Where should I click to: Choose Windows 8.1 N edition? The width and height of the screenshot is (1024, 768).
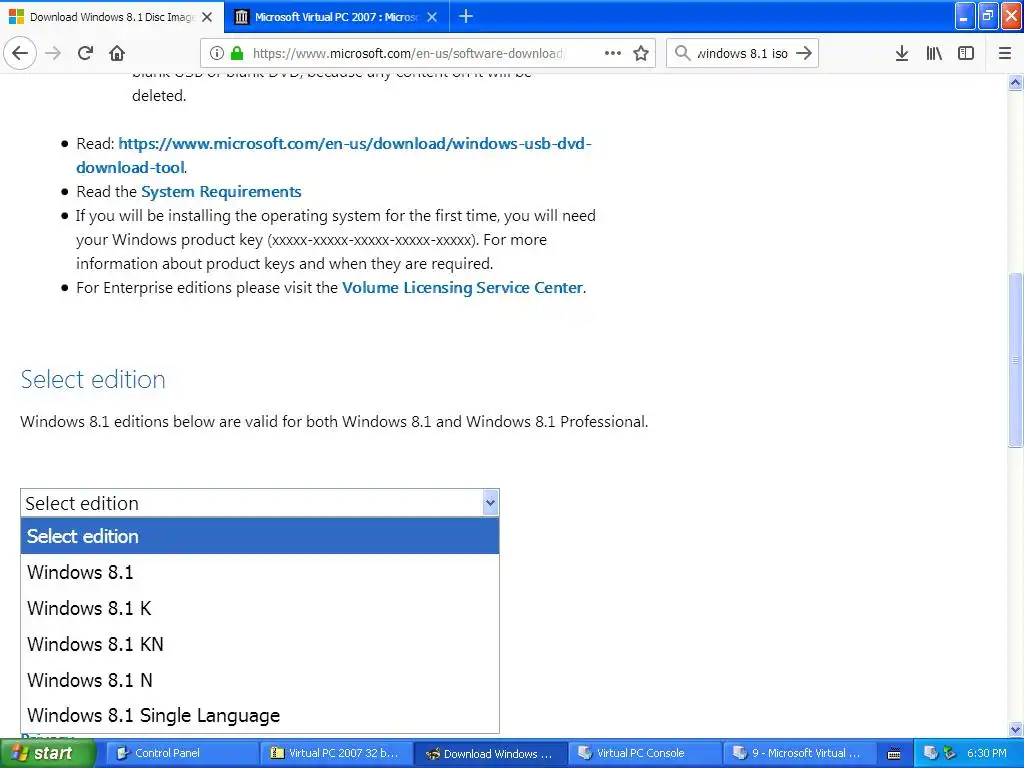click(x=260, y=680)
